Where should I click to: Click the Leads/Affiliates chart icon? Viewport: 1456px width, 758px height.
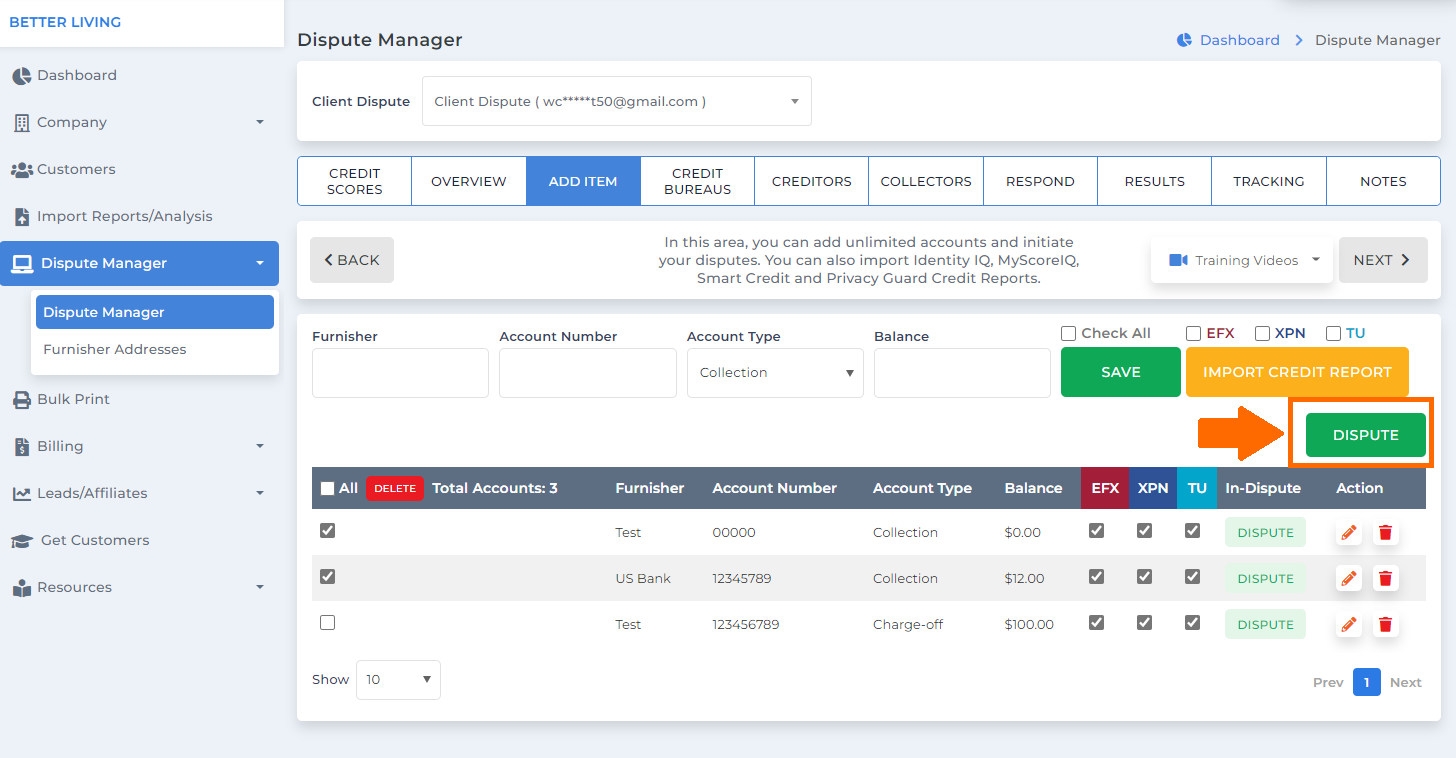click(21, 494)
